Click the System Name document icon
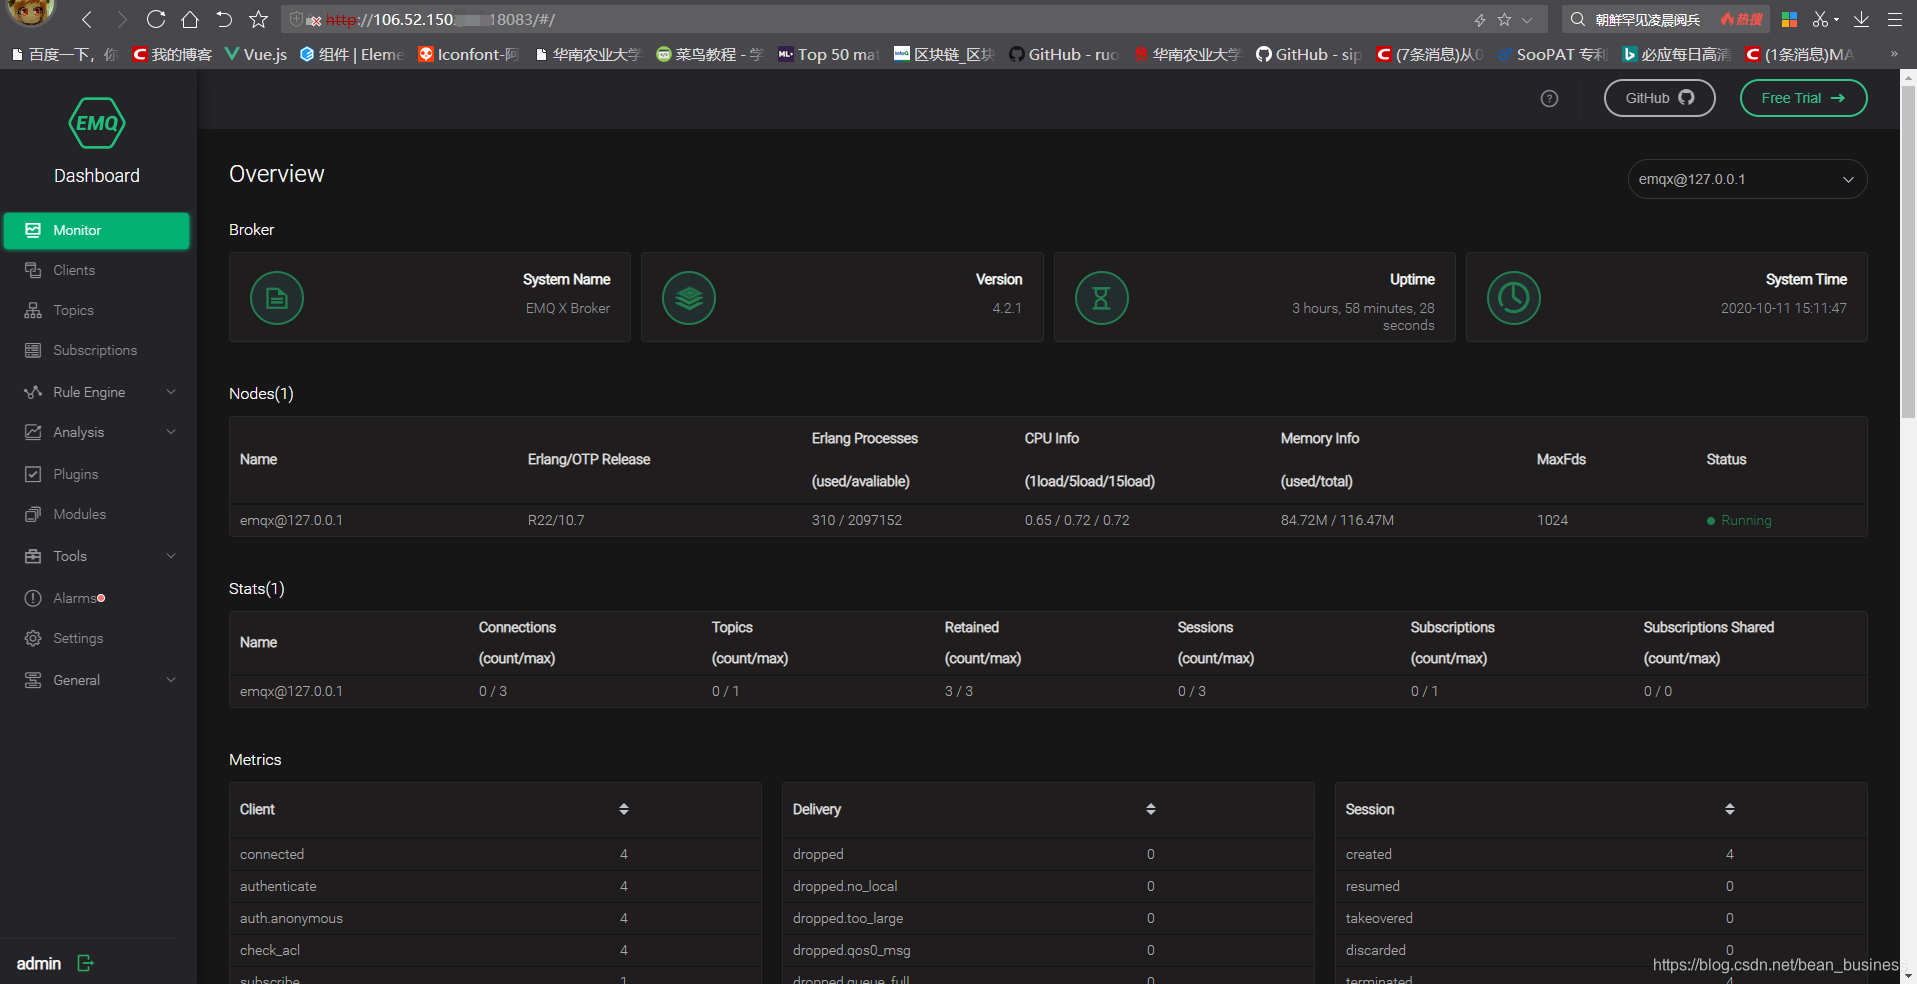 tap(277, 298)
